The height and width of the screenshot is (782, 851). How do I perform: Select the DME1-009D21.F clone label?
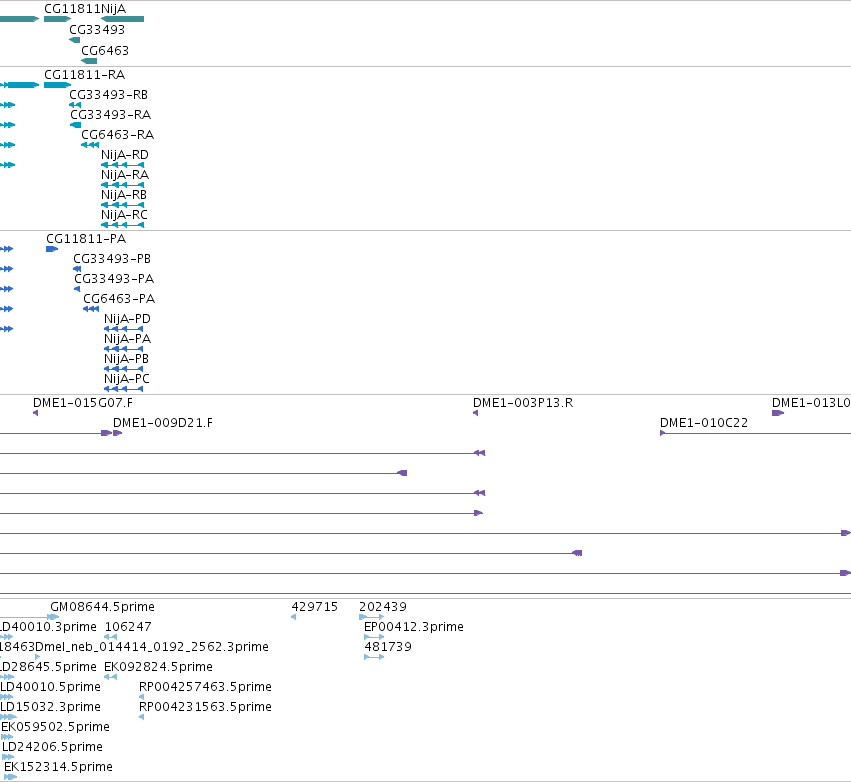[162, 423]
